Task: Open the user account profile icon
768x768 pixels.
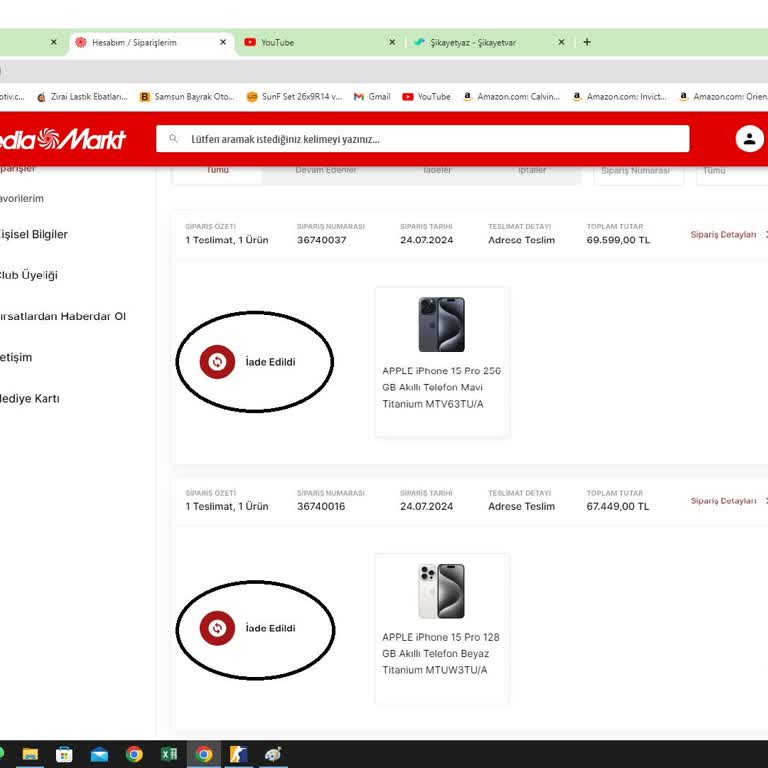Action: point(749,139)
